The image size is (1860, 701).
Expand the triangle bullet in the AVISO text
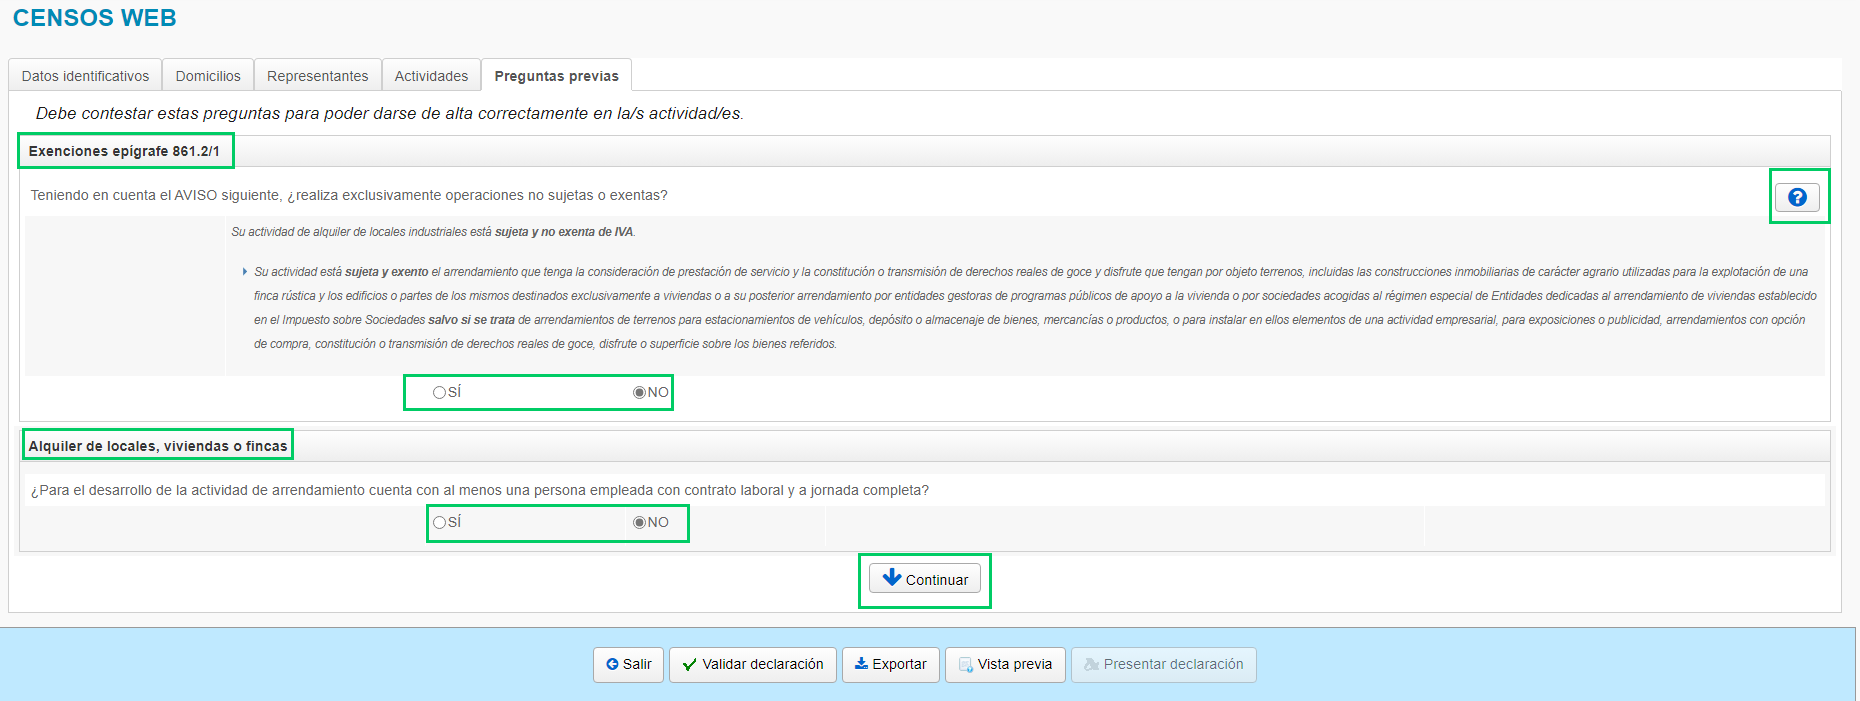coord(244,272)
